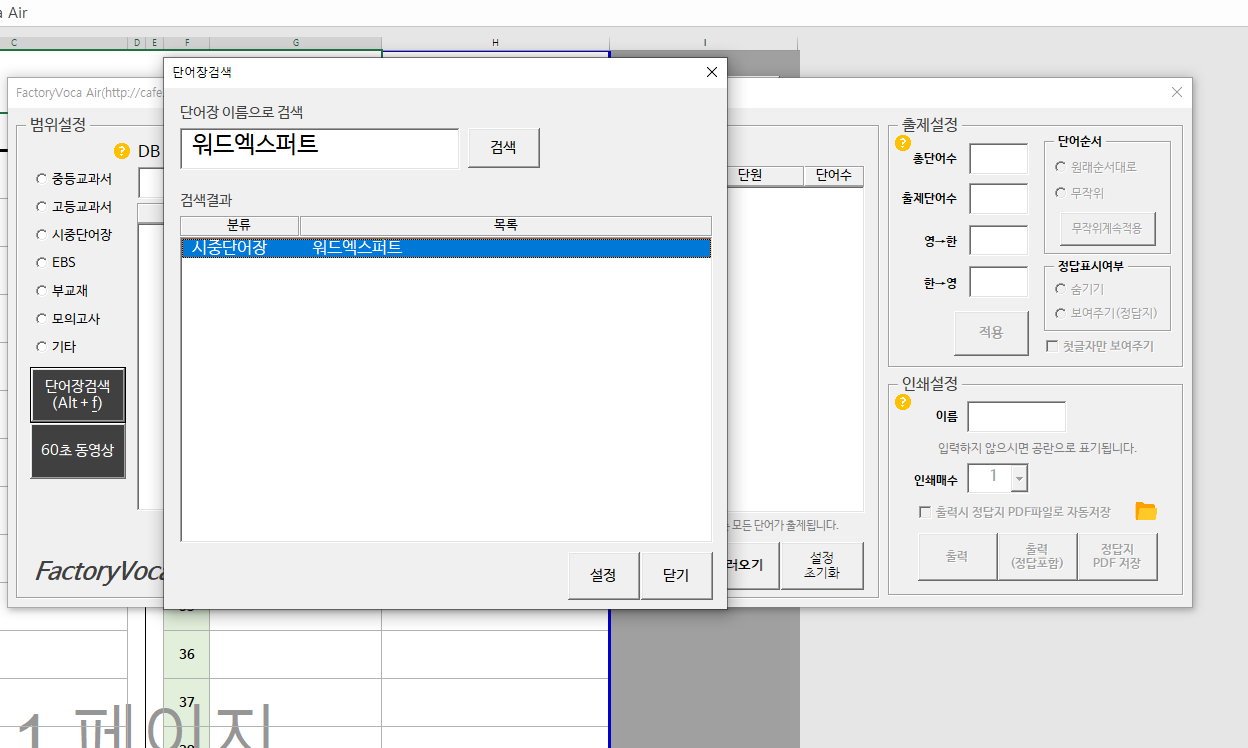Click the 60초 동영상 button

(78, 451)
